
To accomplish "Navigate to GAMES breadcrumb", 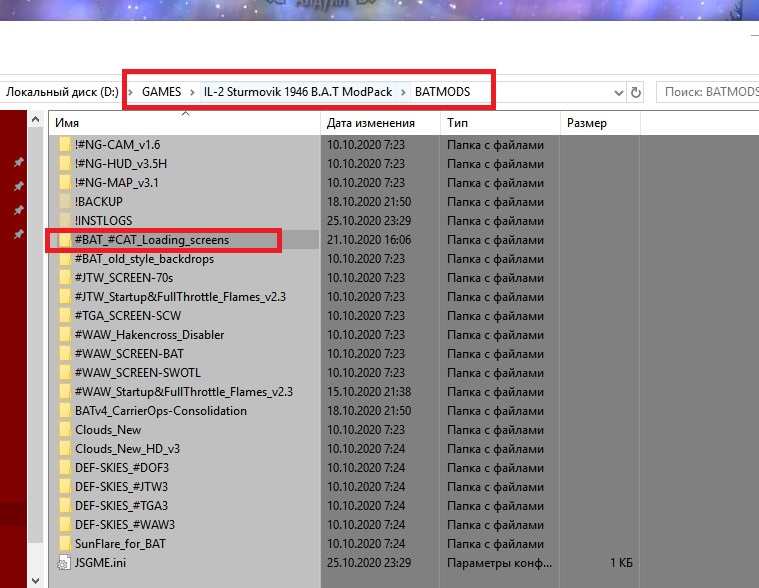I will pos(162,92).
